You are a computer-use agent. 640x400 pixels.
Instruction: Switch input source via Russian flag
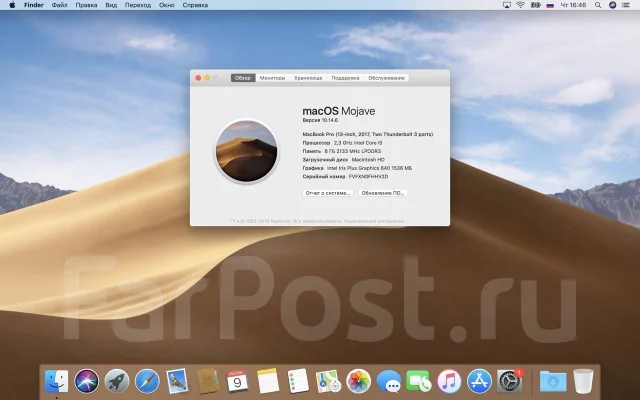550,5
